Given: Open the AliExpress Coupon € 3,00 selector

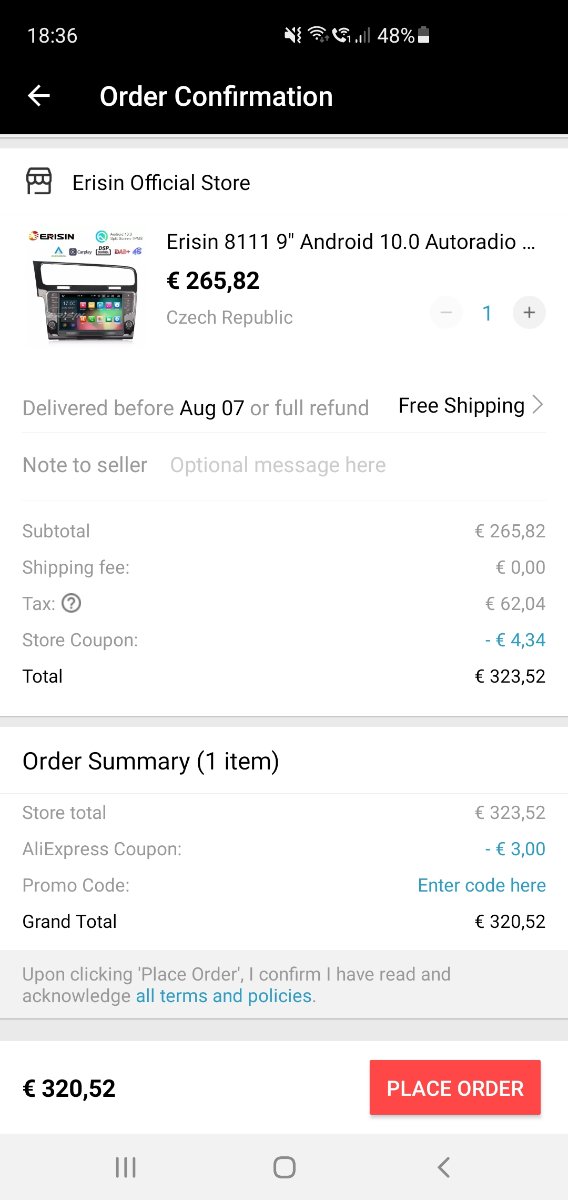Looking at the screenshot, I should point(515,849).
